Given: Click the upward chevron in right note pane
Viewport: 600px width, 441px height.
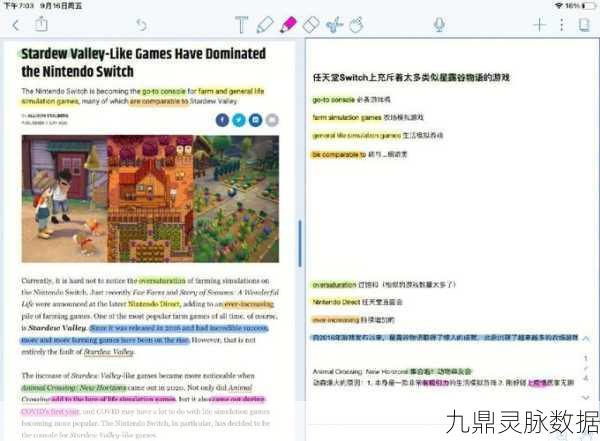Looking at the screenshot, I should 586,338.
